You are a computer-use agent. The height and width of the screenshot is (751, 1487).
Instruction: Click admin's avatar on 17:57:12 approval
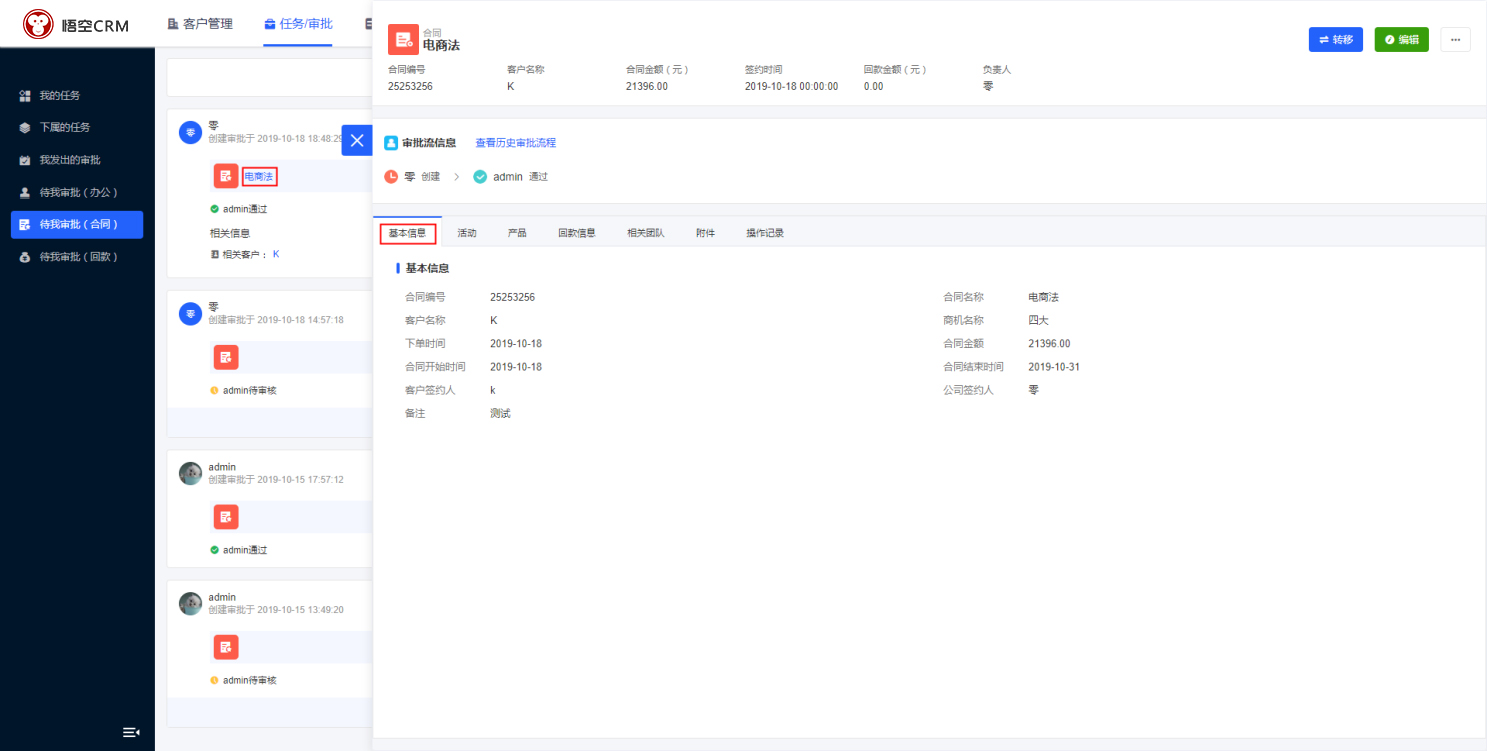coord(190,473)
